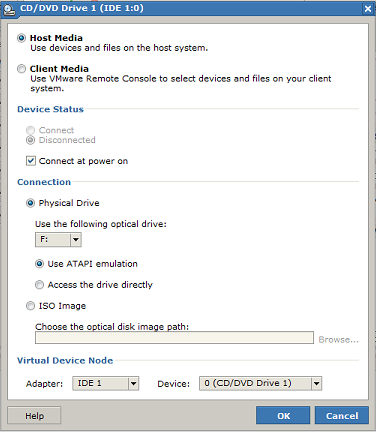Image resolution: width=376 pixels, height=432 pixels.
Task: Click the 'Adapter:' label
Action: point(44,384)
